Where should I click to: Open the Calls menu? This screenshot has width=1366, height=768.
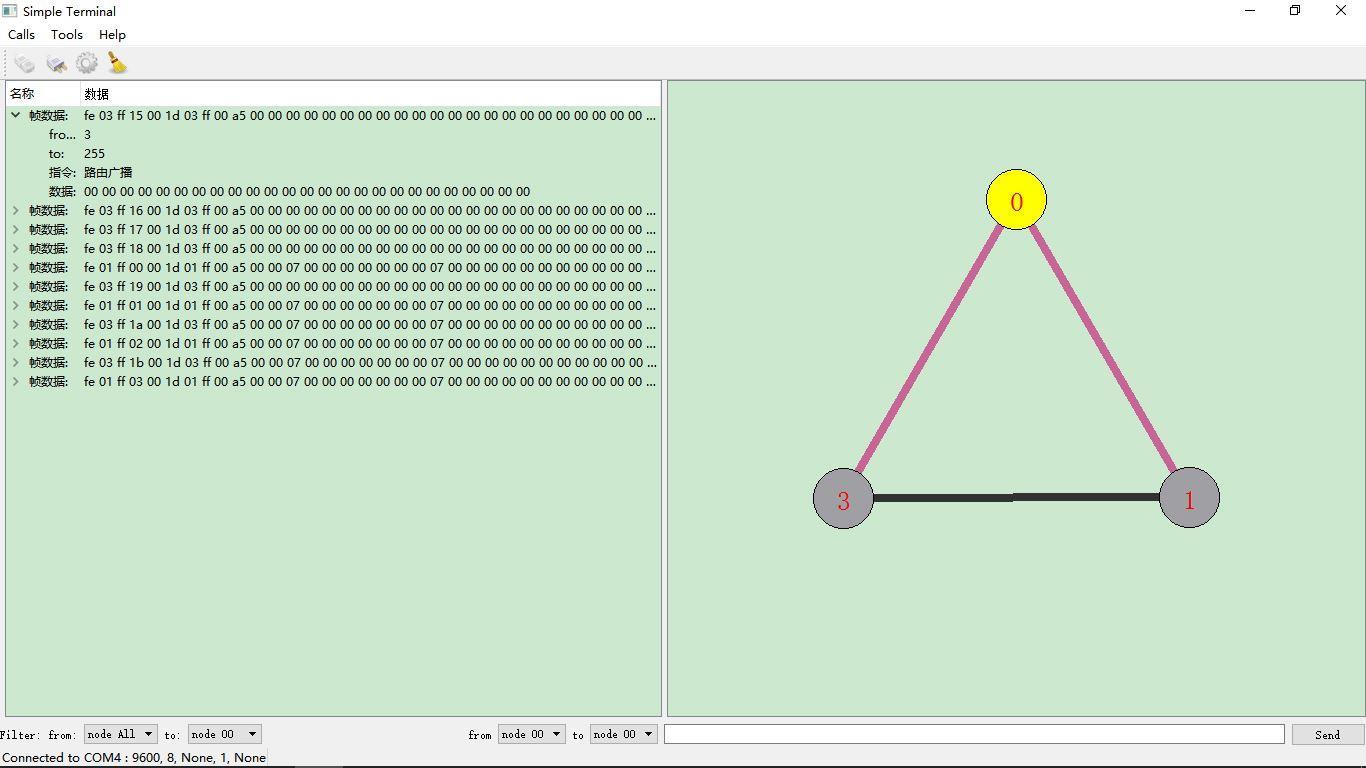[21, 34]
